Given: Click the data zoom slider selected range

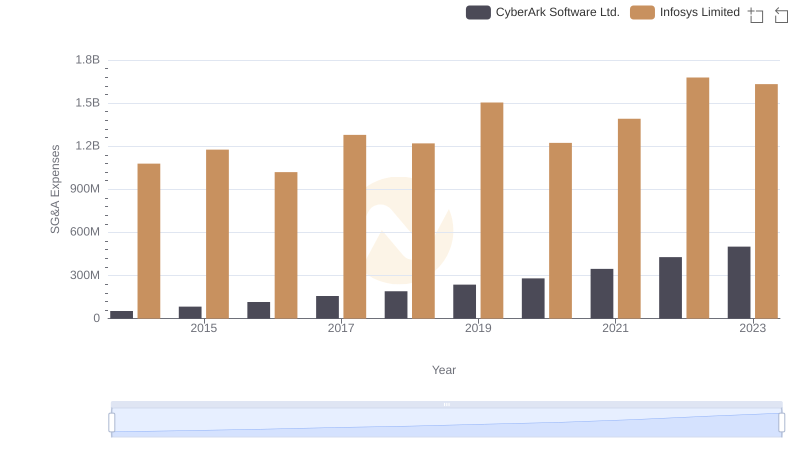Looking at the screenshot, I should [446, 422].
